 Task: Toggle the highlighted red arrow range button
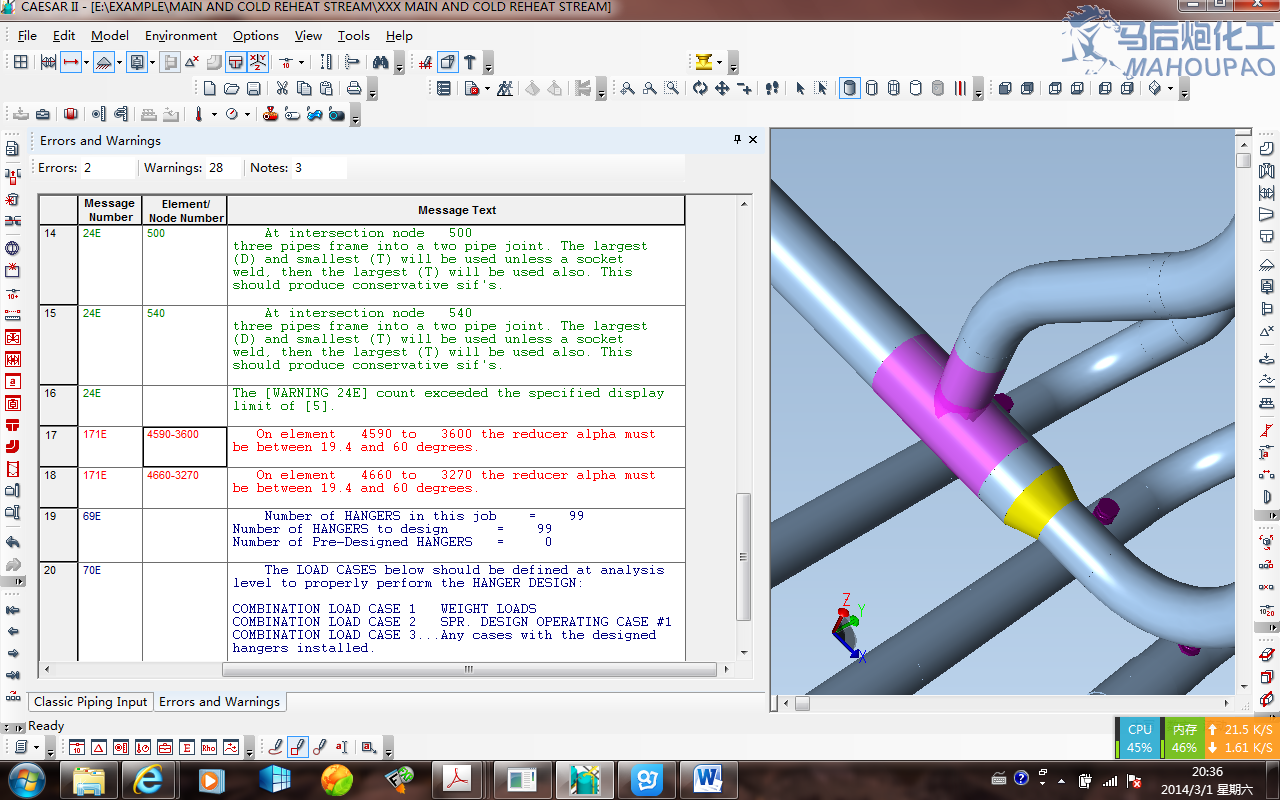tap(71, 62)
